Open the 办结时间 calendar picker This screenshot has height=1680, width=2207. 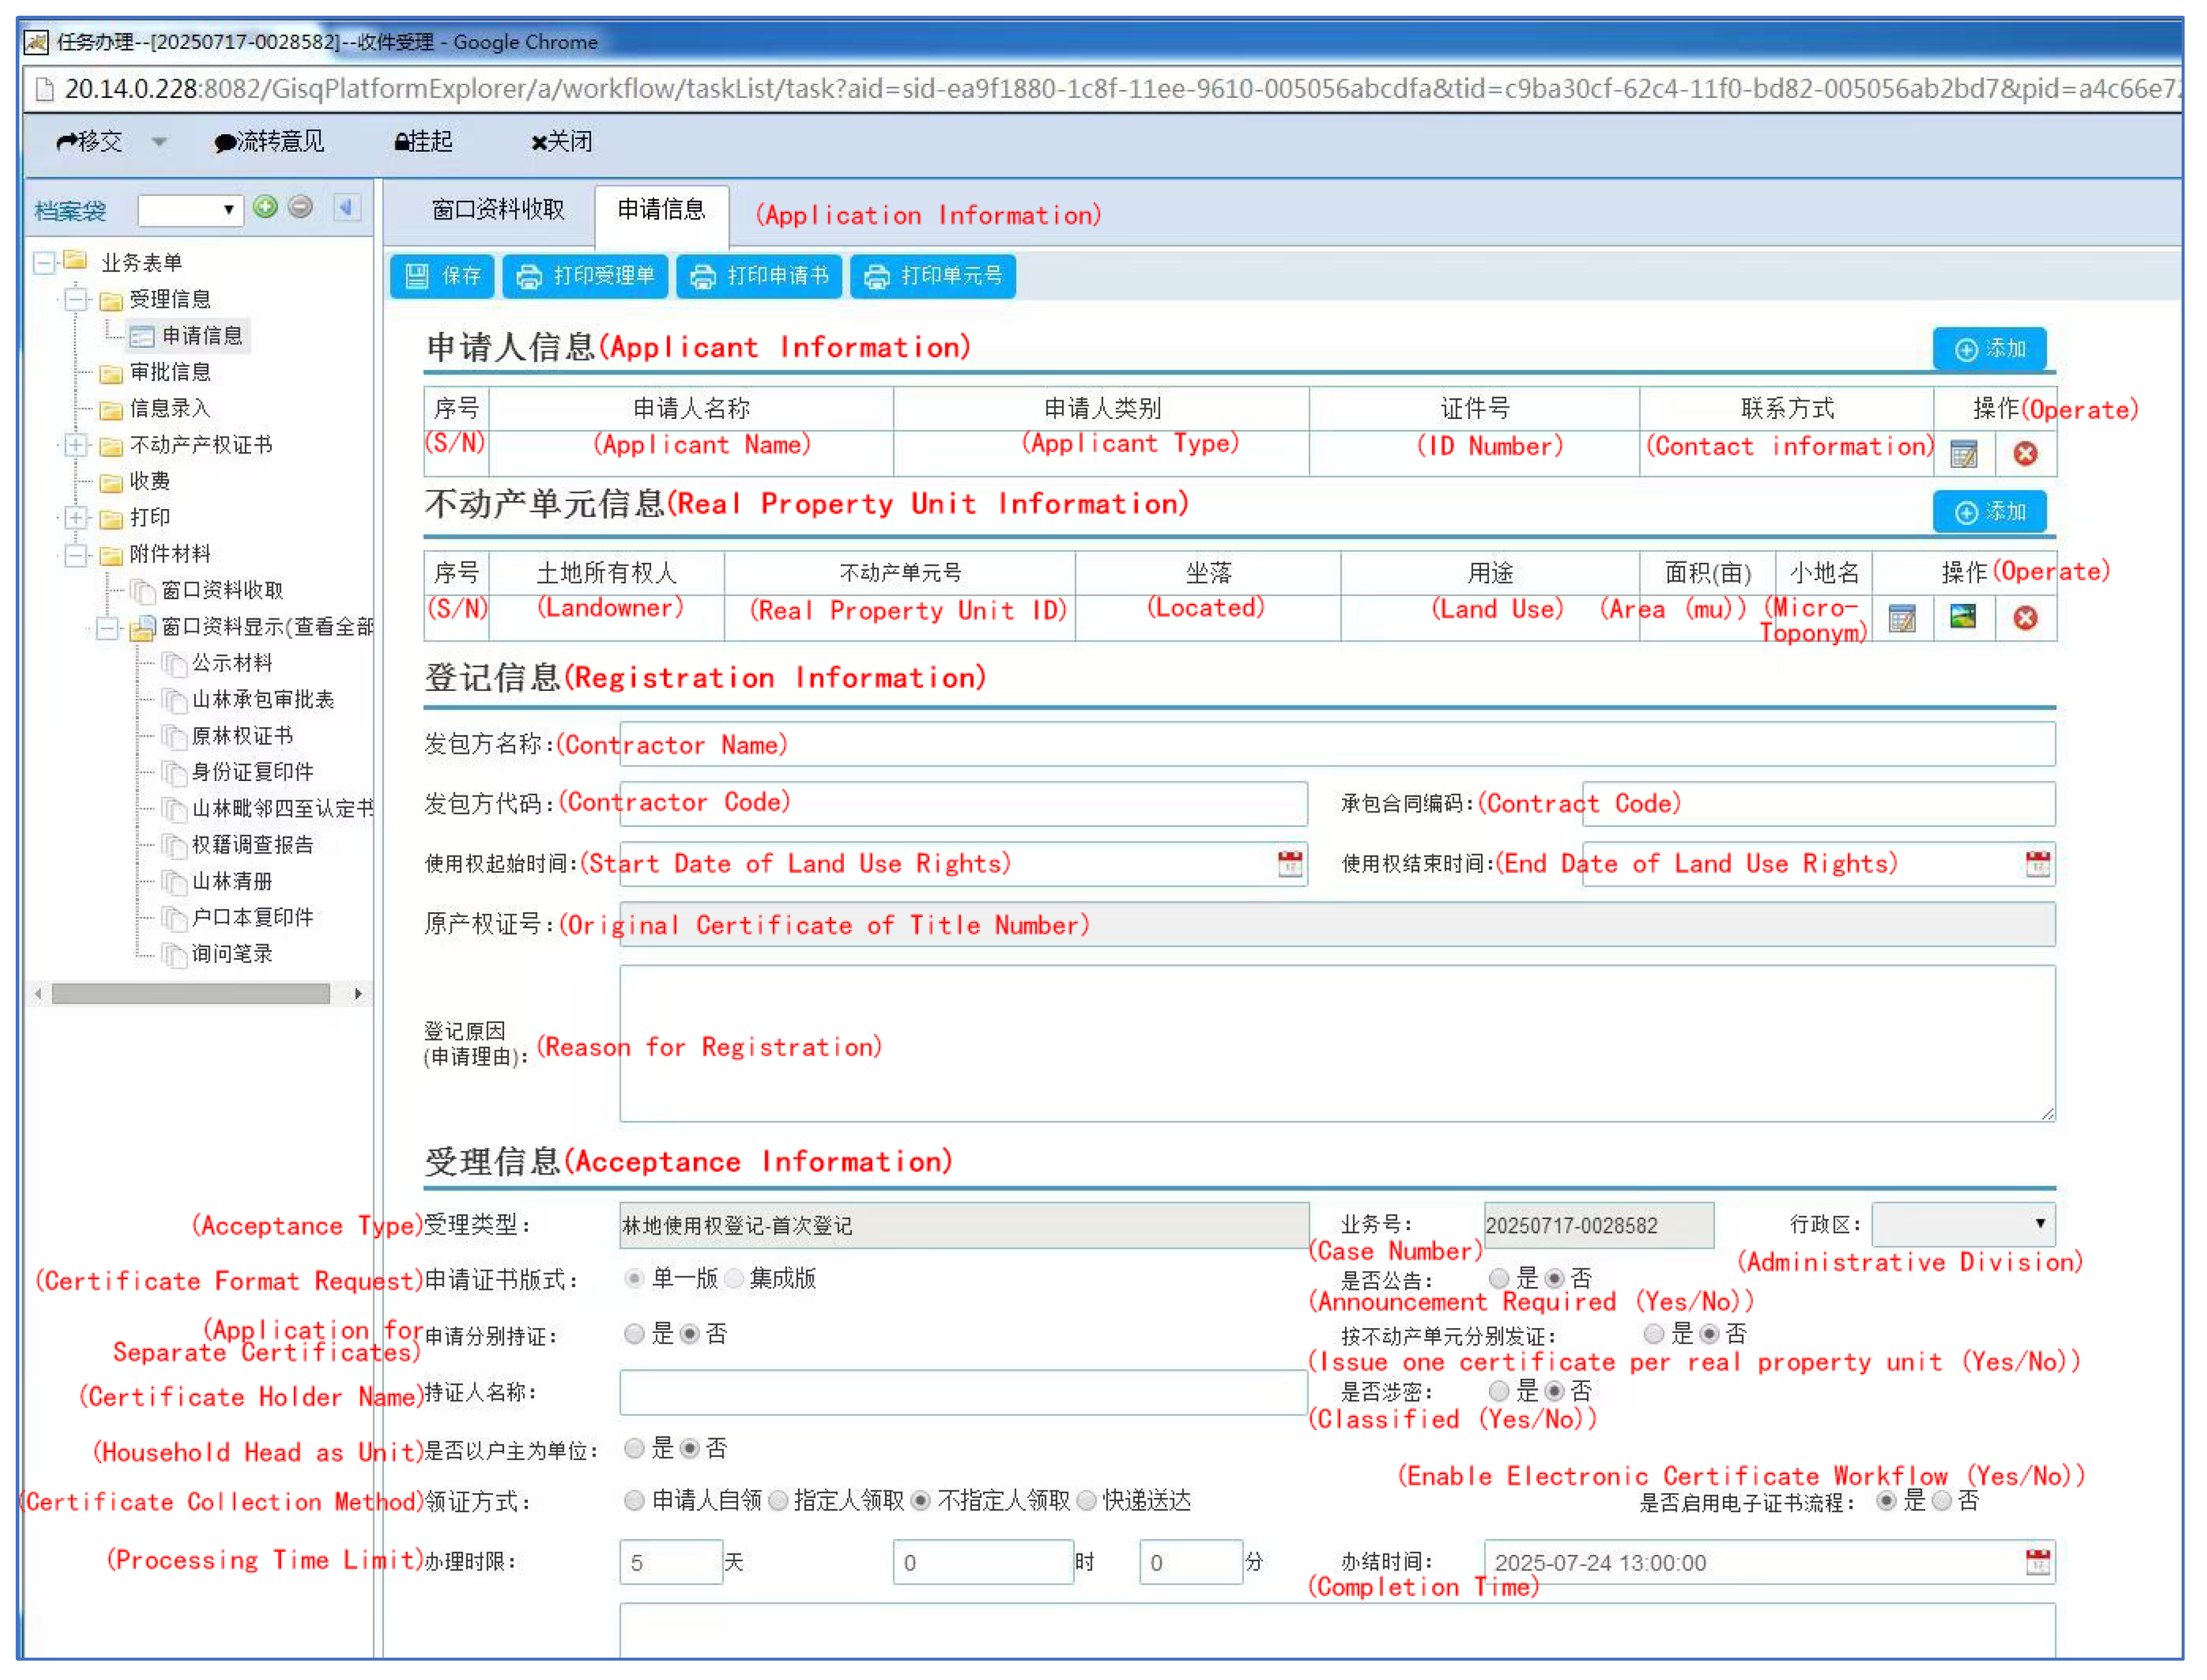2037,1561
